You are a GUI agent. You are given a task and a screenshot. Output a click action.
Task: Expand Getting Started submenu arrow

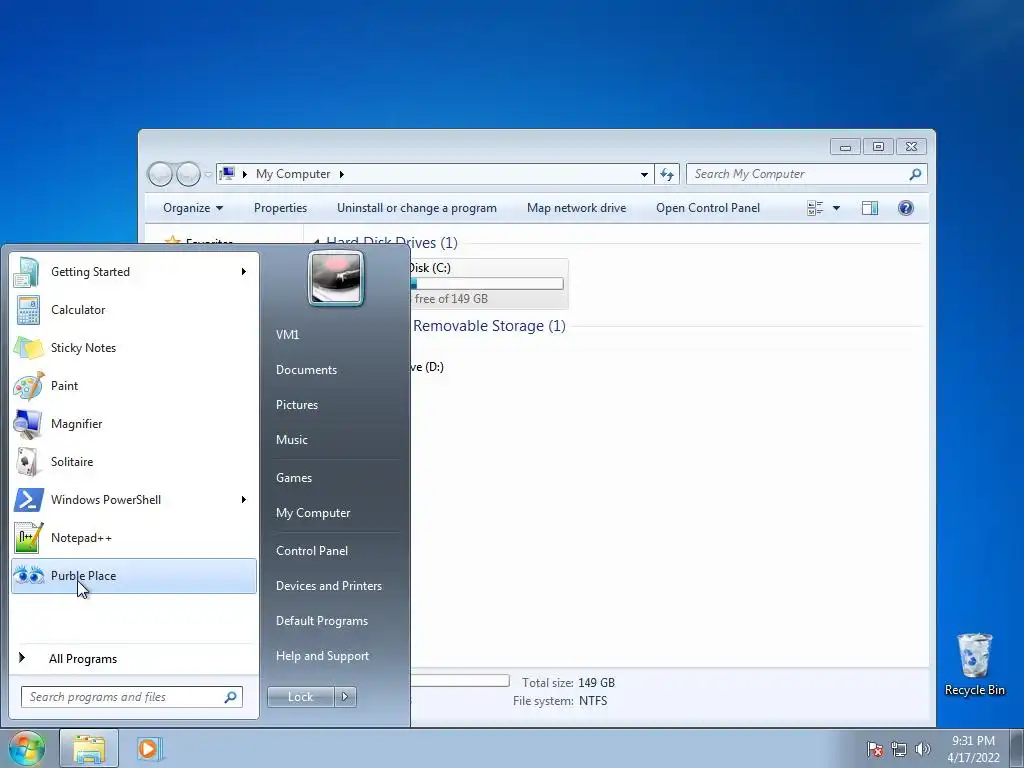pos(244,272)
